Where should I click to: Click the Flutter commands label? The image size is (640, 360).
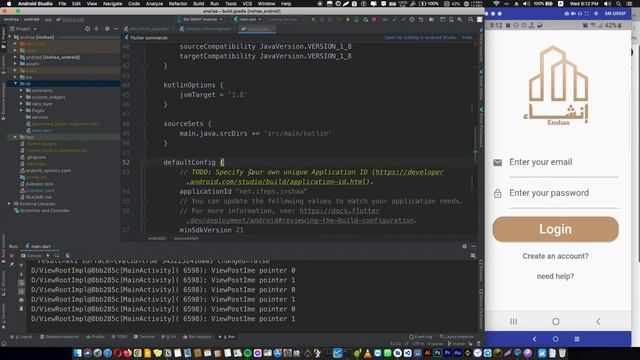pos(149,38)
